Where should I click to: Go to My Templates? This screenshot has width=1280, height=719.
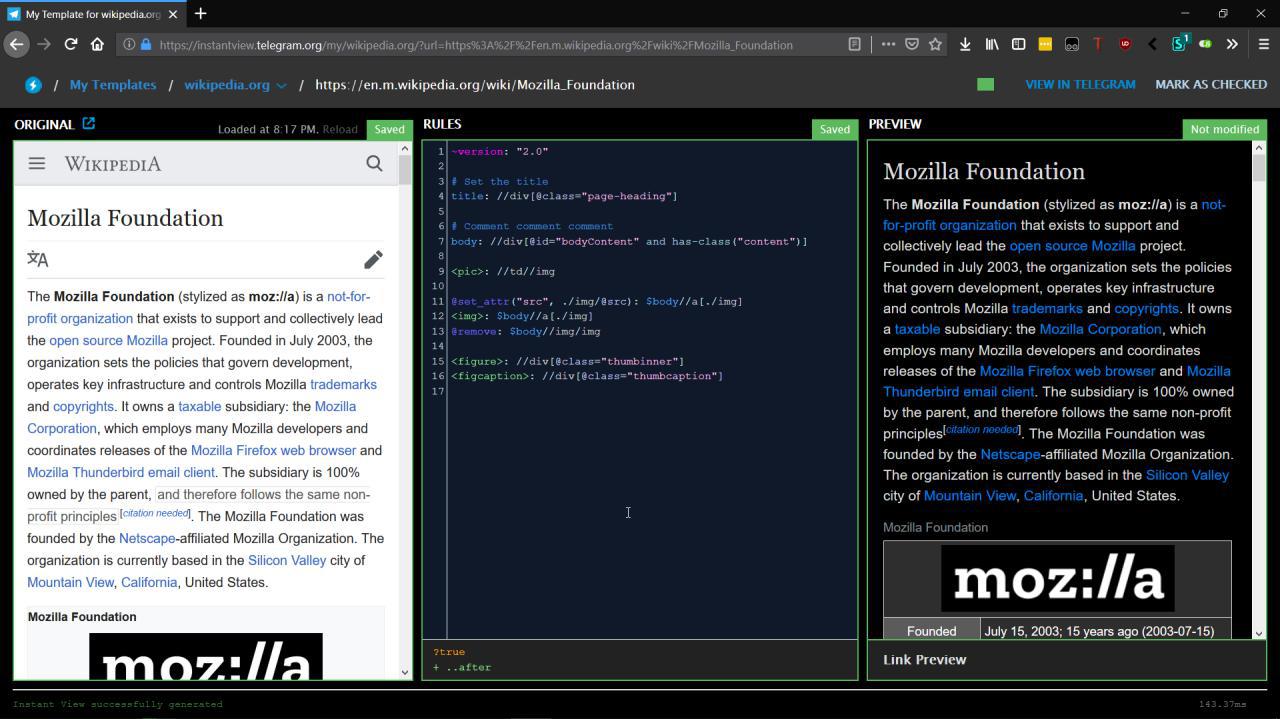pos(112,85)
